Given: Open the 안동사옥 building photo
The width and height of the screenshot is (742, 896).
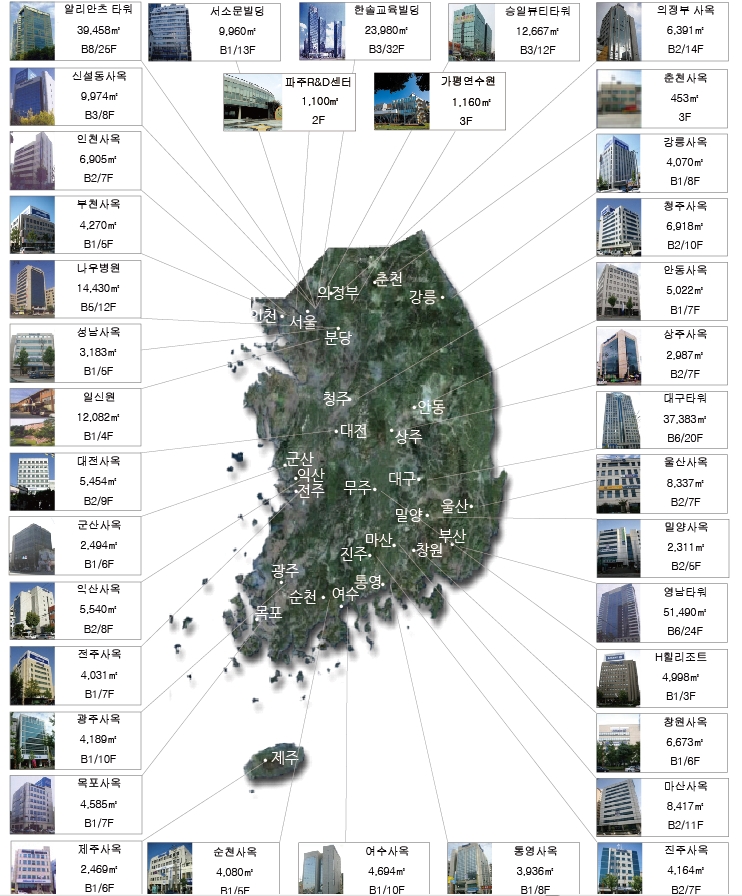Looking at the screenshot, I should click(619, 291).
